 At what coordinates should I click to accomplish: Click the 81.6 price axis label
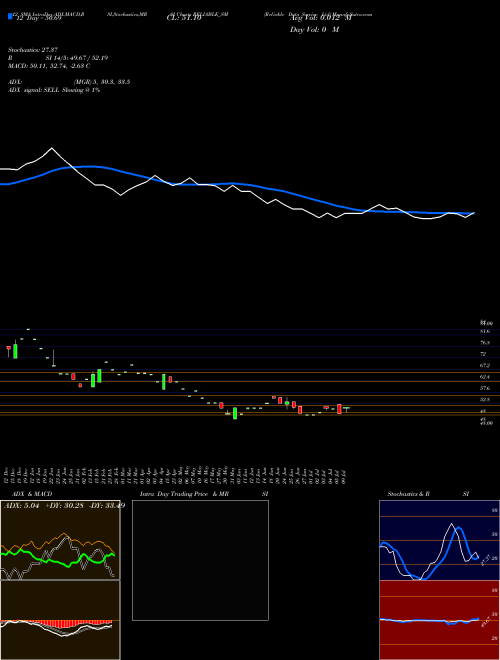pos(485,331)
